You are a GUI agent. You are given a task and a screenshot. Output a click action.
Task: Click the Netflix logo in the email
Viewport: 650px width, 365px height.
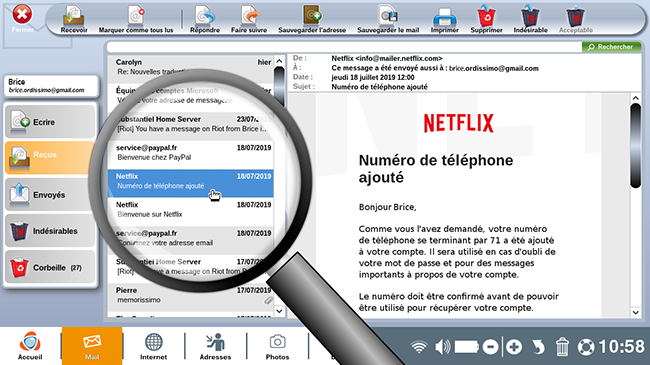tap(458, 123)
